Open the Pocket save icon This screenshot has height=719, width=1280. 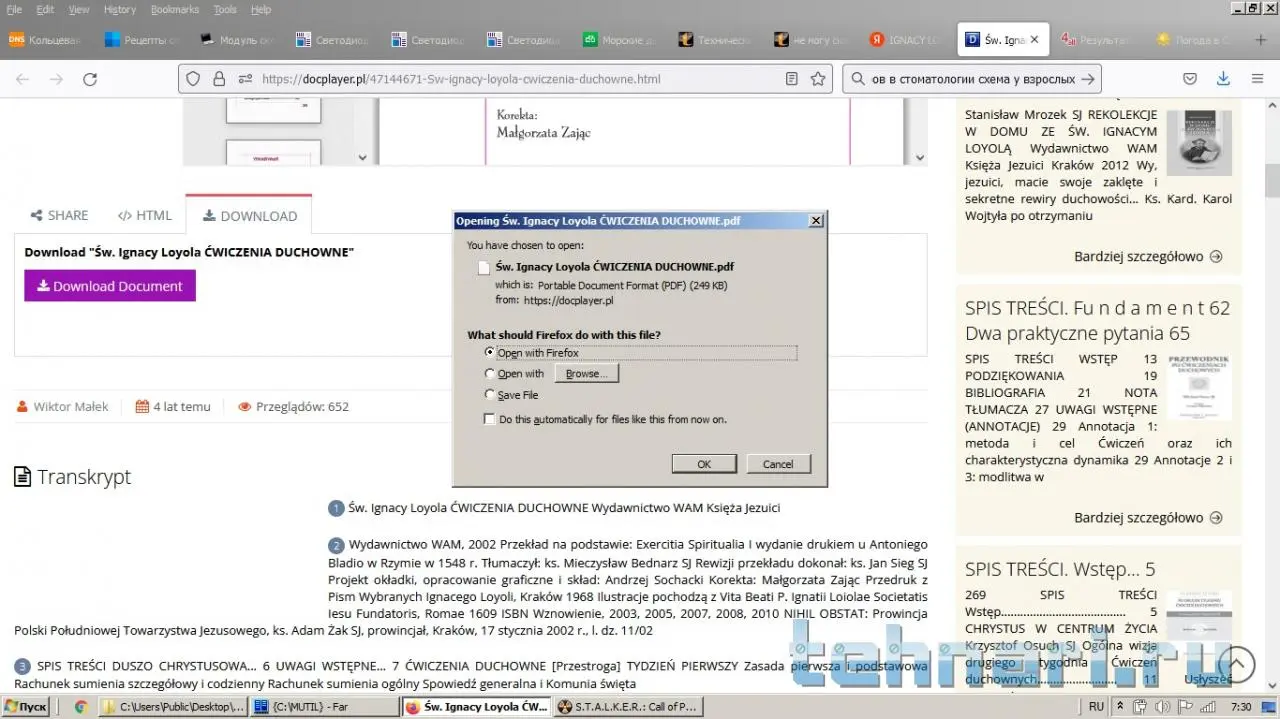[x=1190, y=79]
